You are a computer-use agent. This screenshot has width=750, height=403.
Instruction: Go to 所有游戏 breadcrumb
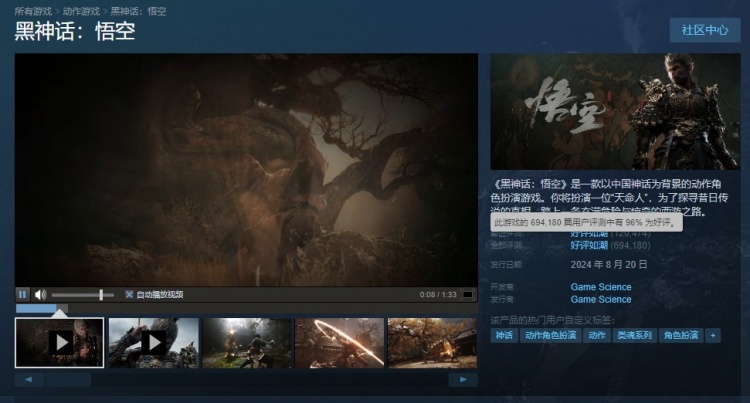point(33,11)
